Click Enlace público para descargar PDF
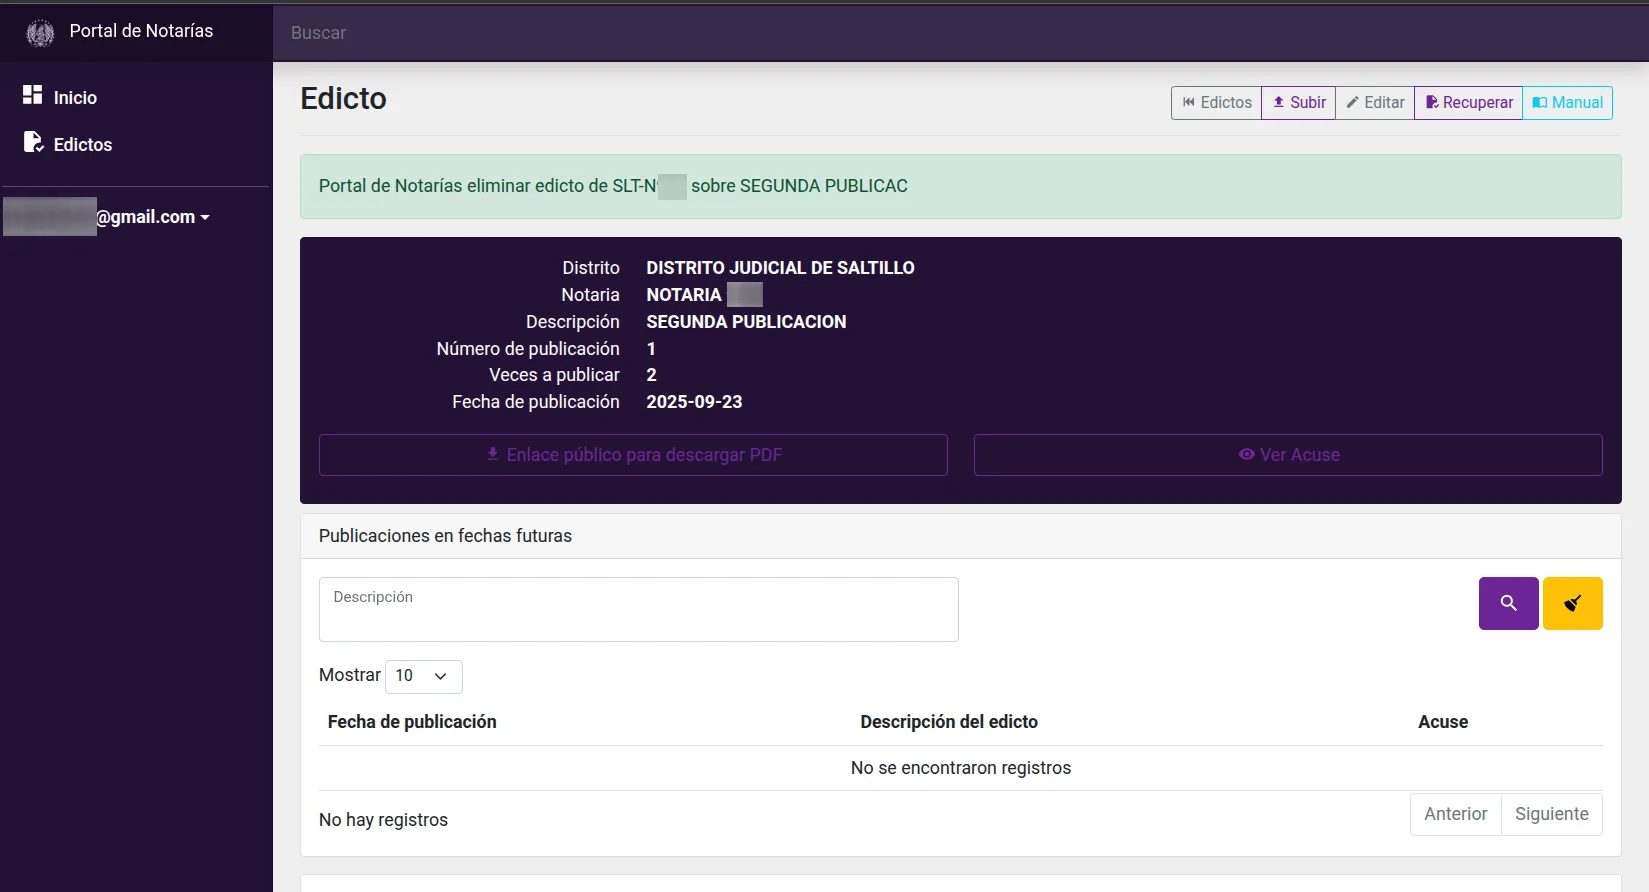The height and width of the screenshot is (892, 1649). (x=633, y=455)
